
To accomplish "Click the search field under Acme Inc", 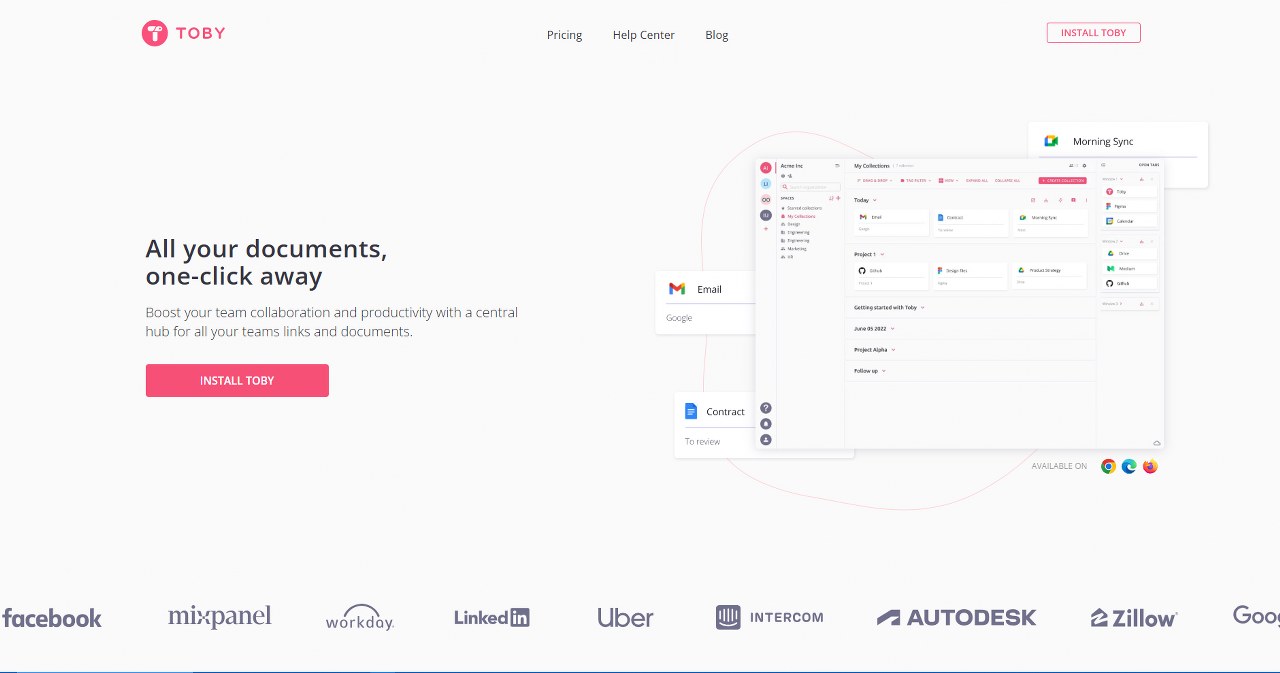I will click(x=810, y=187).
